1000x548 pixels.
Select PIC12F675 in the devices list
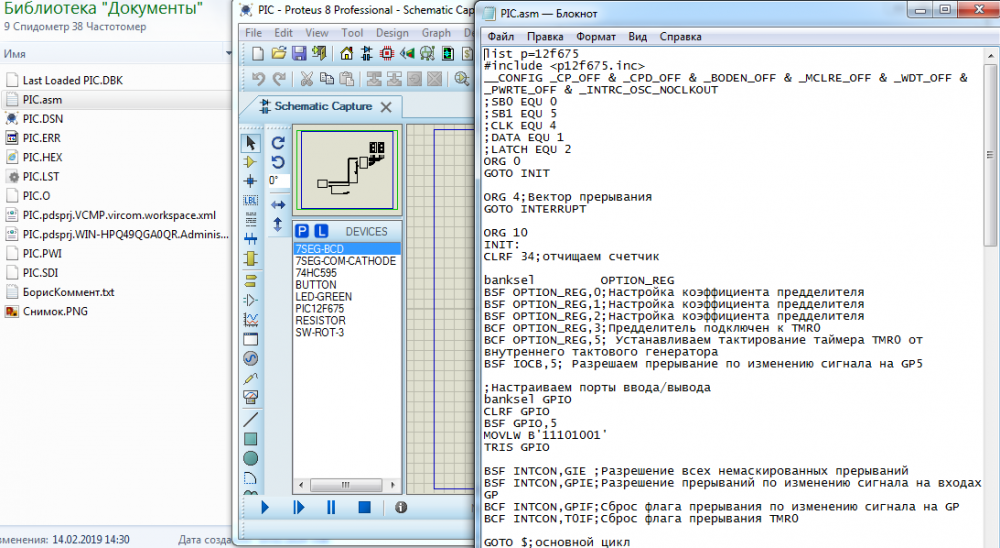[x=319, y=309]
